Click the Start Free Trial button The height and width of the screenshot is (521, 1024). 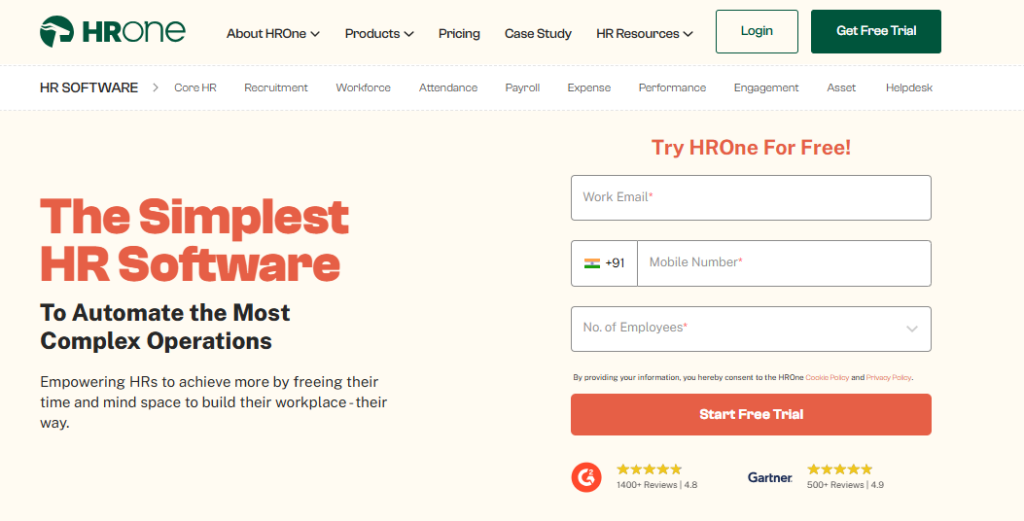[x=751, y=415]
